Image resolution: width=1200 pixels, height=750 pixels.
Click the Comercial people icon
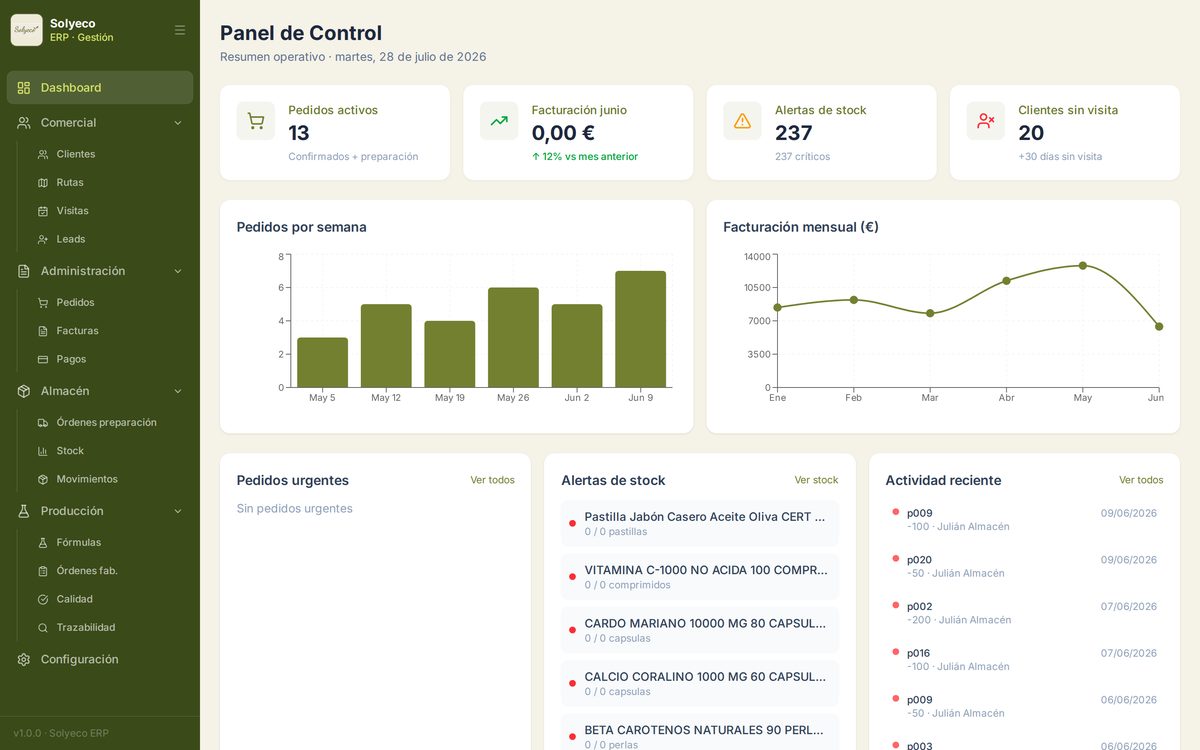point(24,123)
